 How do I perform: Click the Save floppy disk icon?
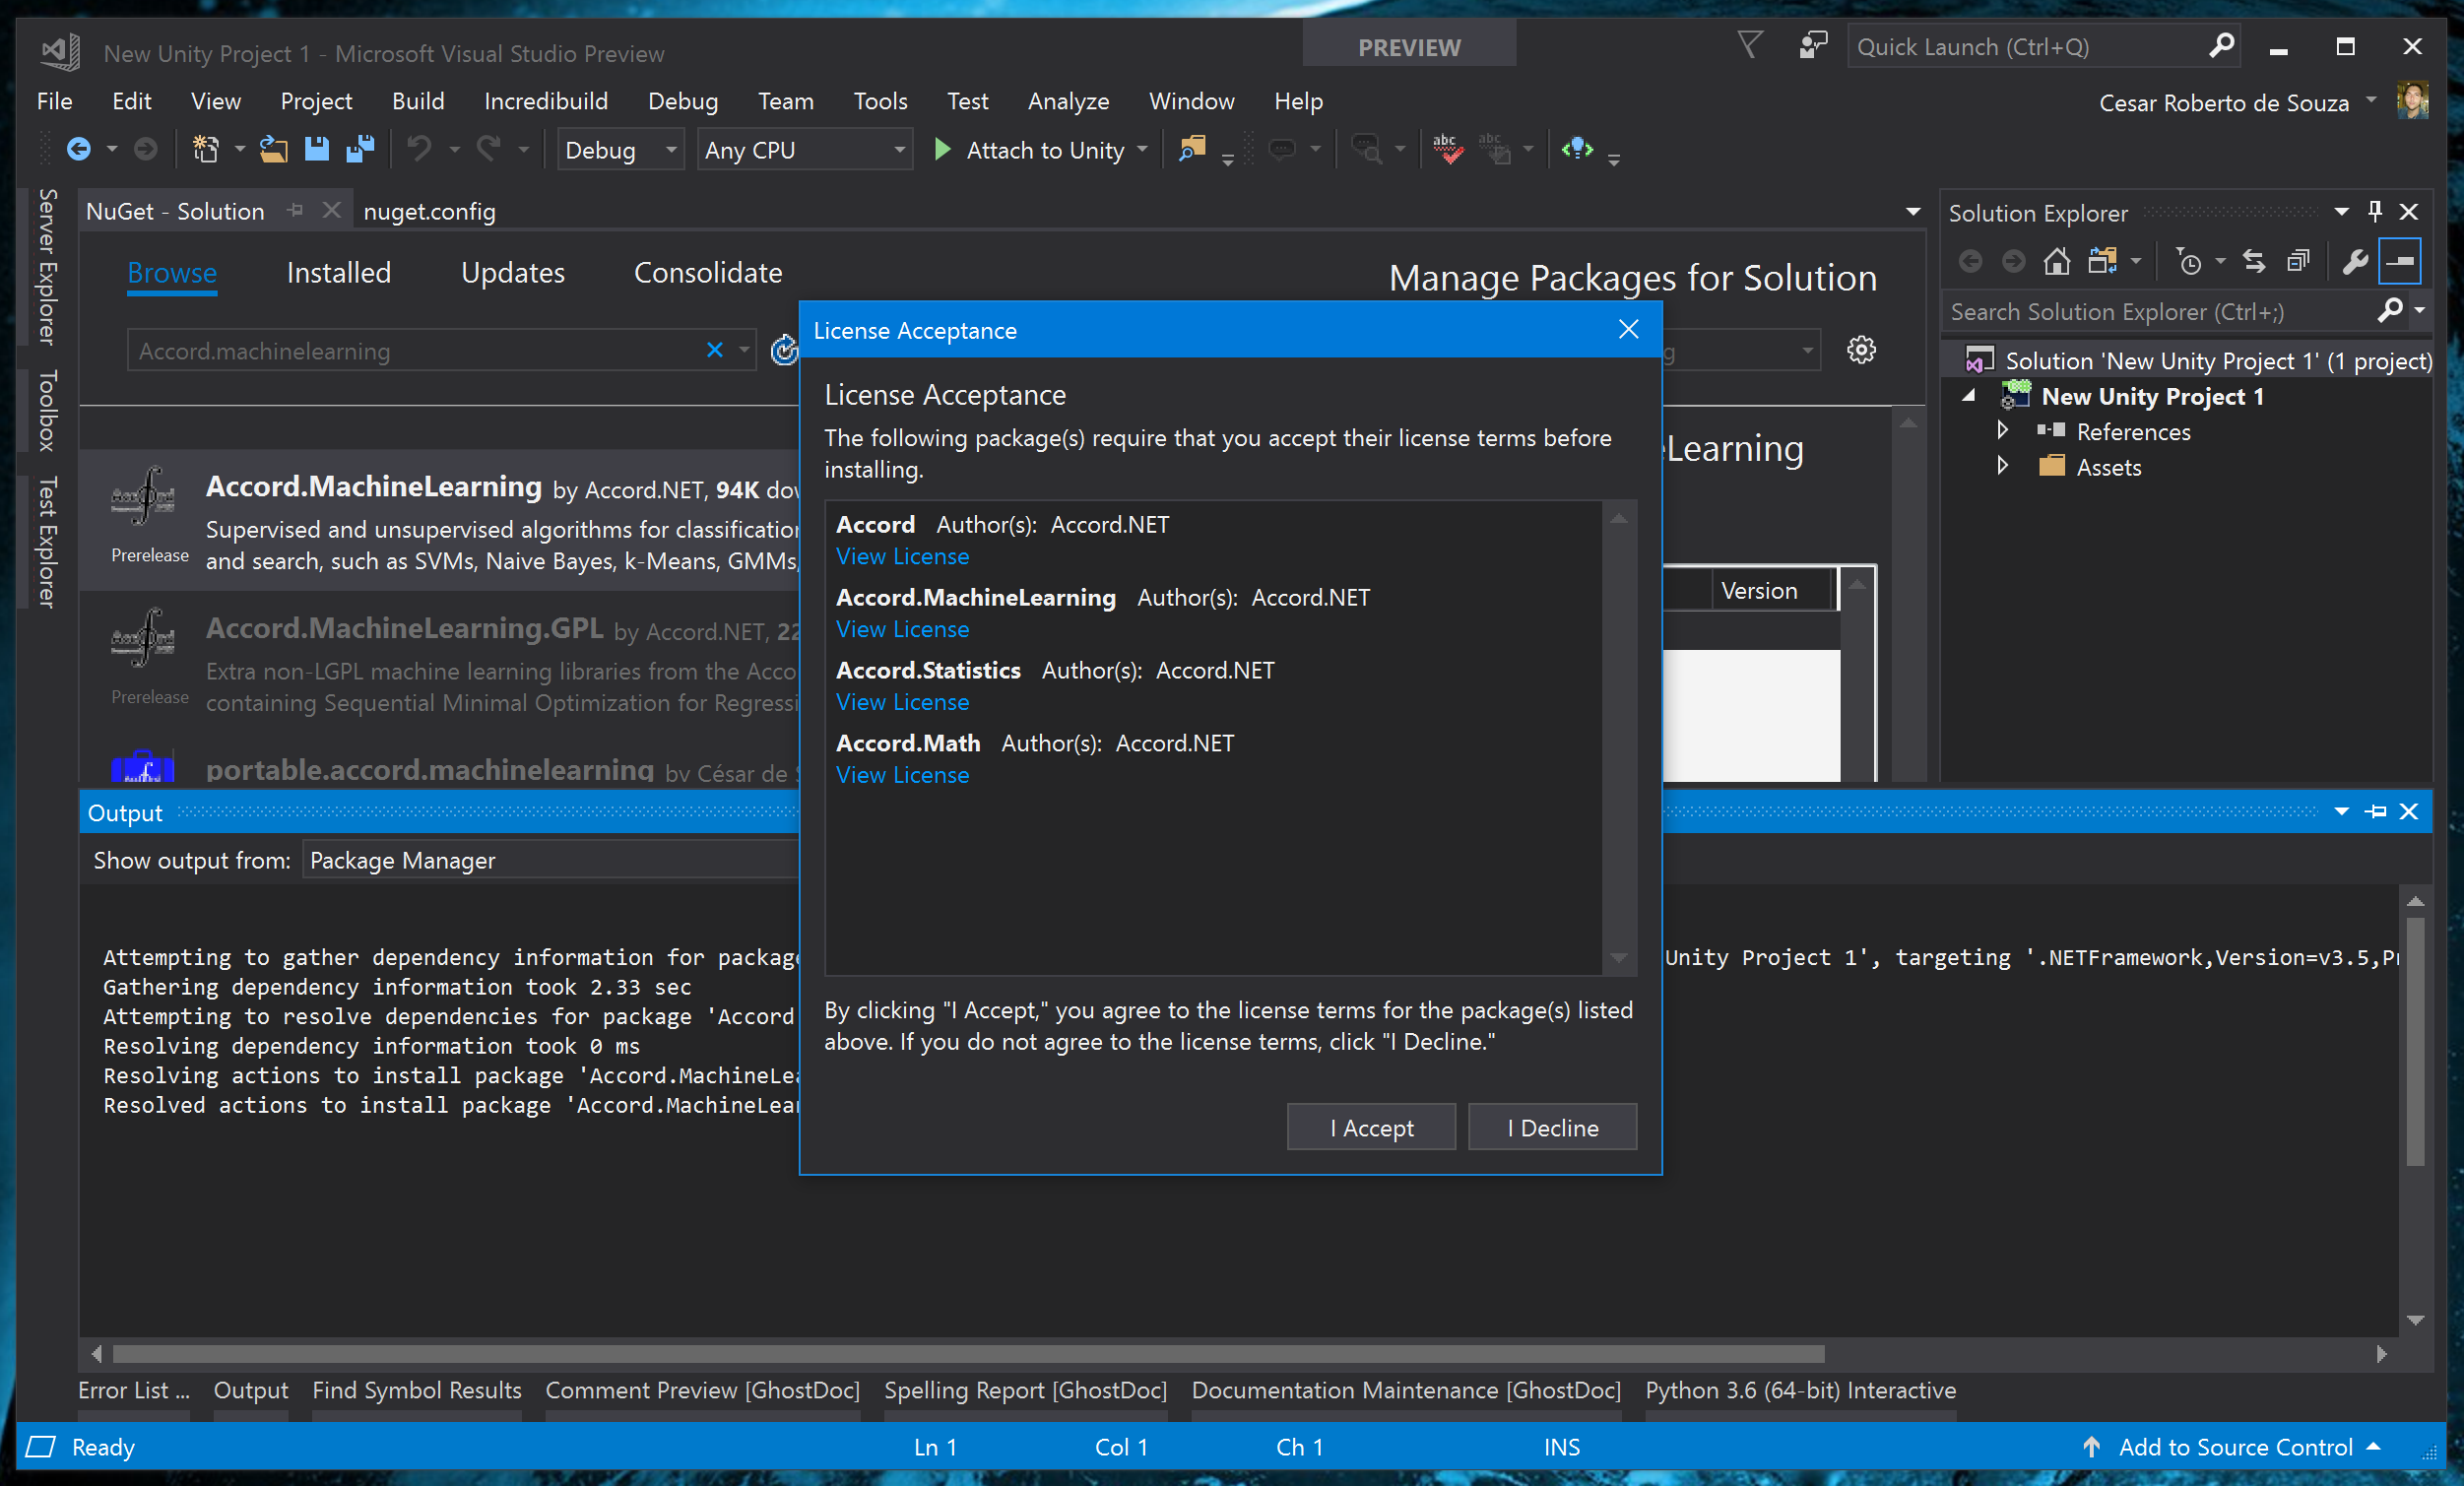(x=317, y=150)
